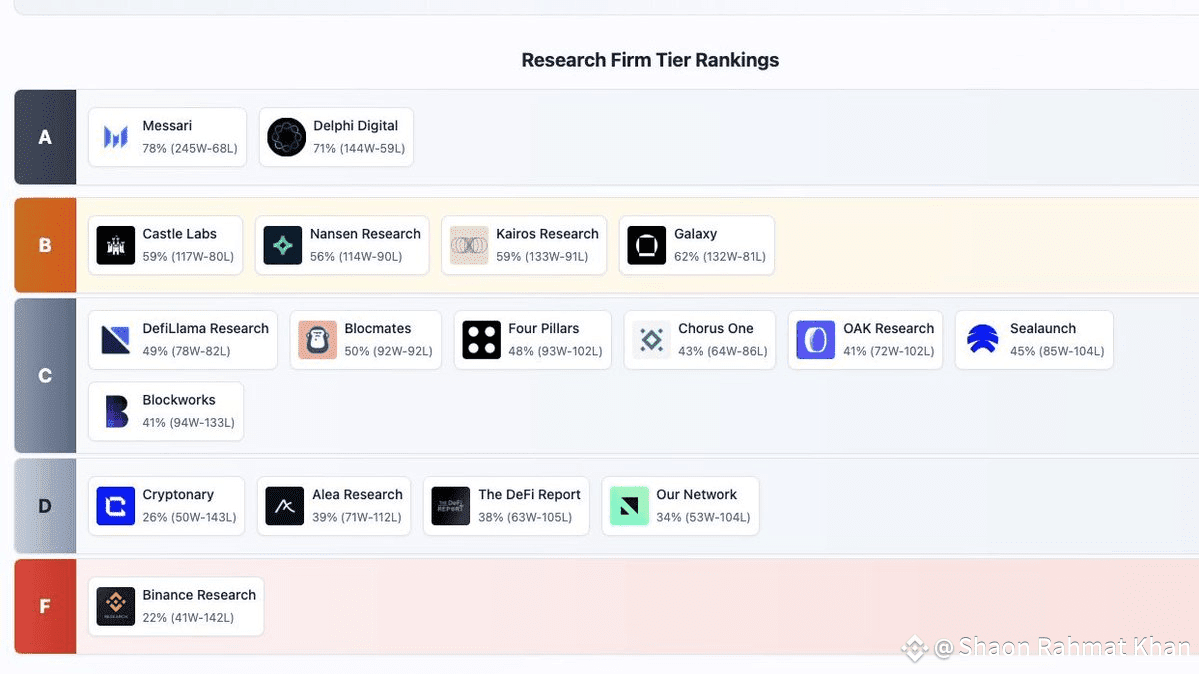1199x674 pixels.
Task: Select the Castle Labs castle icon
Action: [x=115, y=246]
